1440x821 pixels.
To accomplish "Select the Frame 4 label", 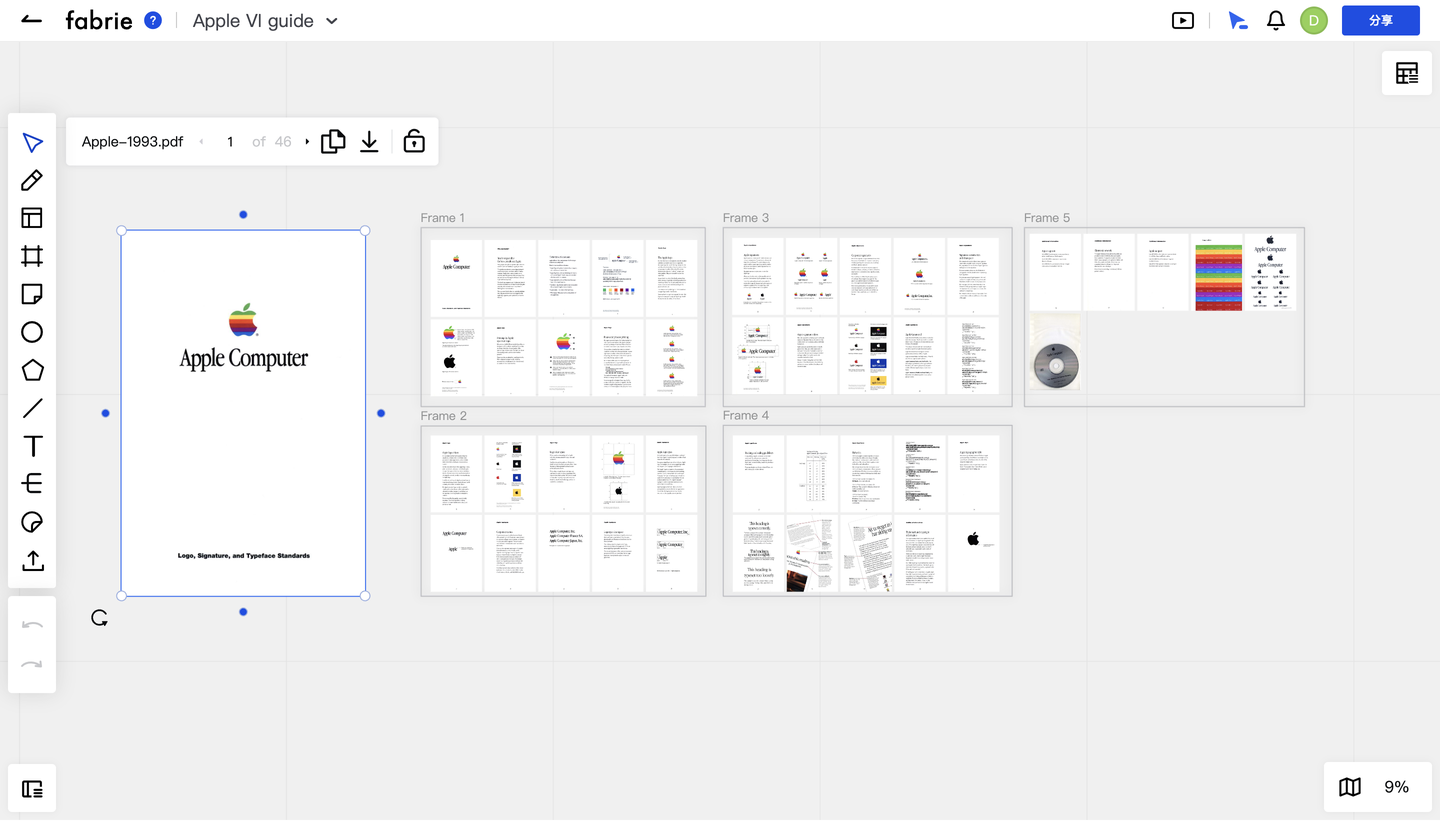I will pyautogui.click(x=746, y=416).
